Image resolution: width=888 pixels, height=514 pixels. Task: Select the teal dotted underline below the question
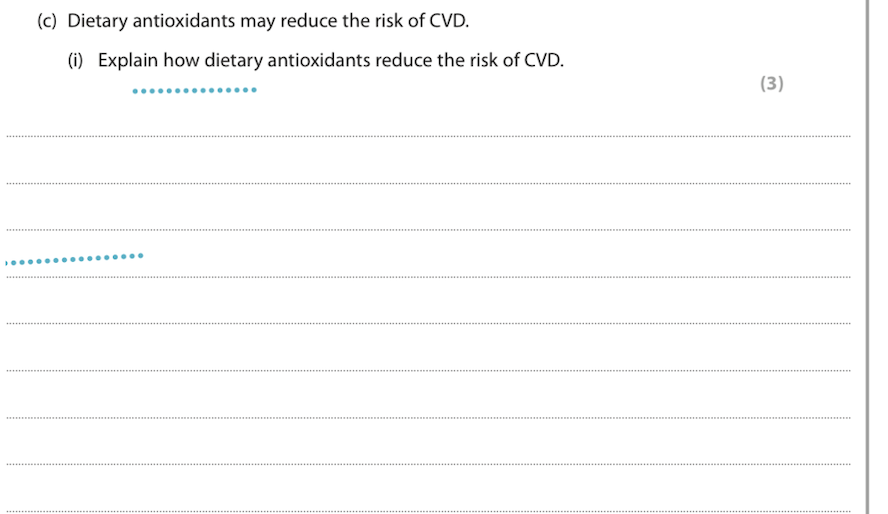point(195,91)
